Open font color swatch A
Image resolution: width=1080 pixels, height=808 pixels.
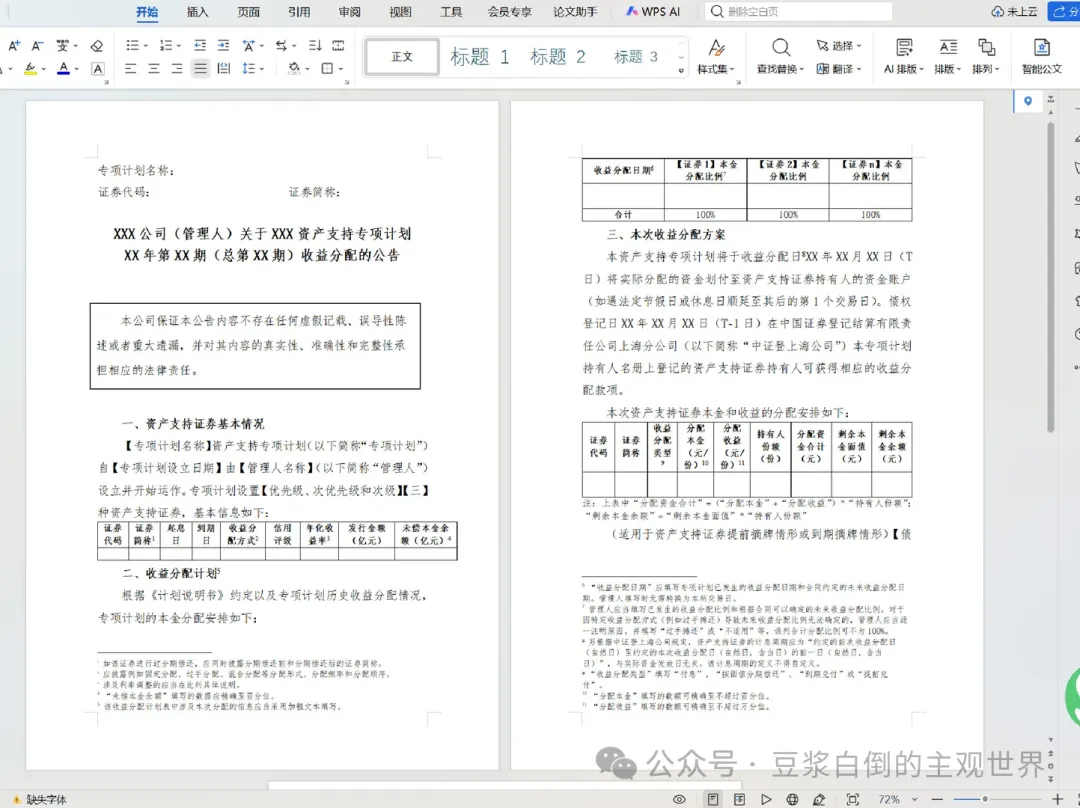pos(63,68)
